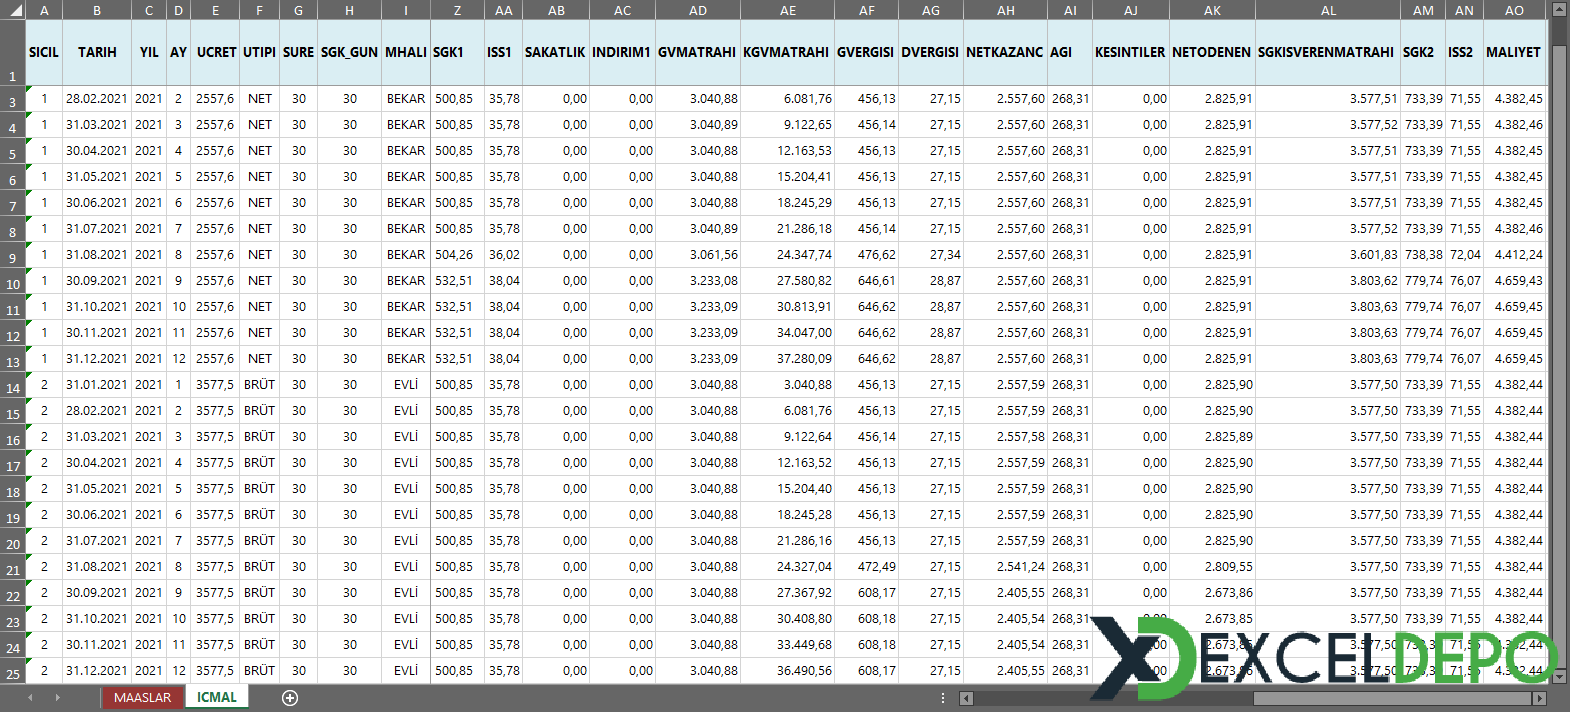Click cell with value 34.047,00
Screen dimensions: 1570x712
coord(788,333)
